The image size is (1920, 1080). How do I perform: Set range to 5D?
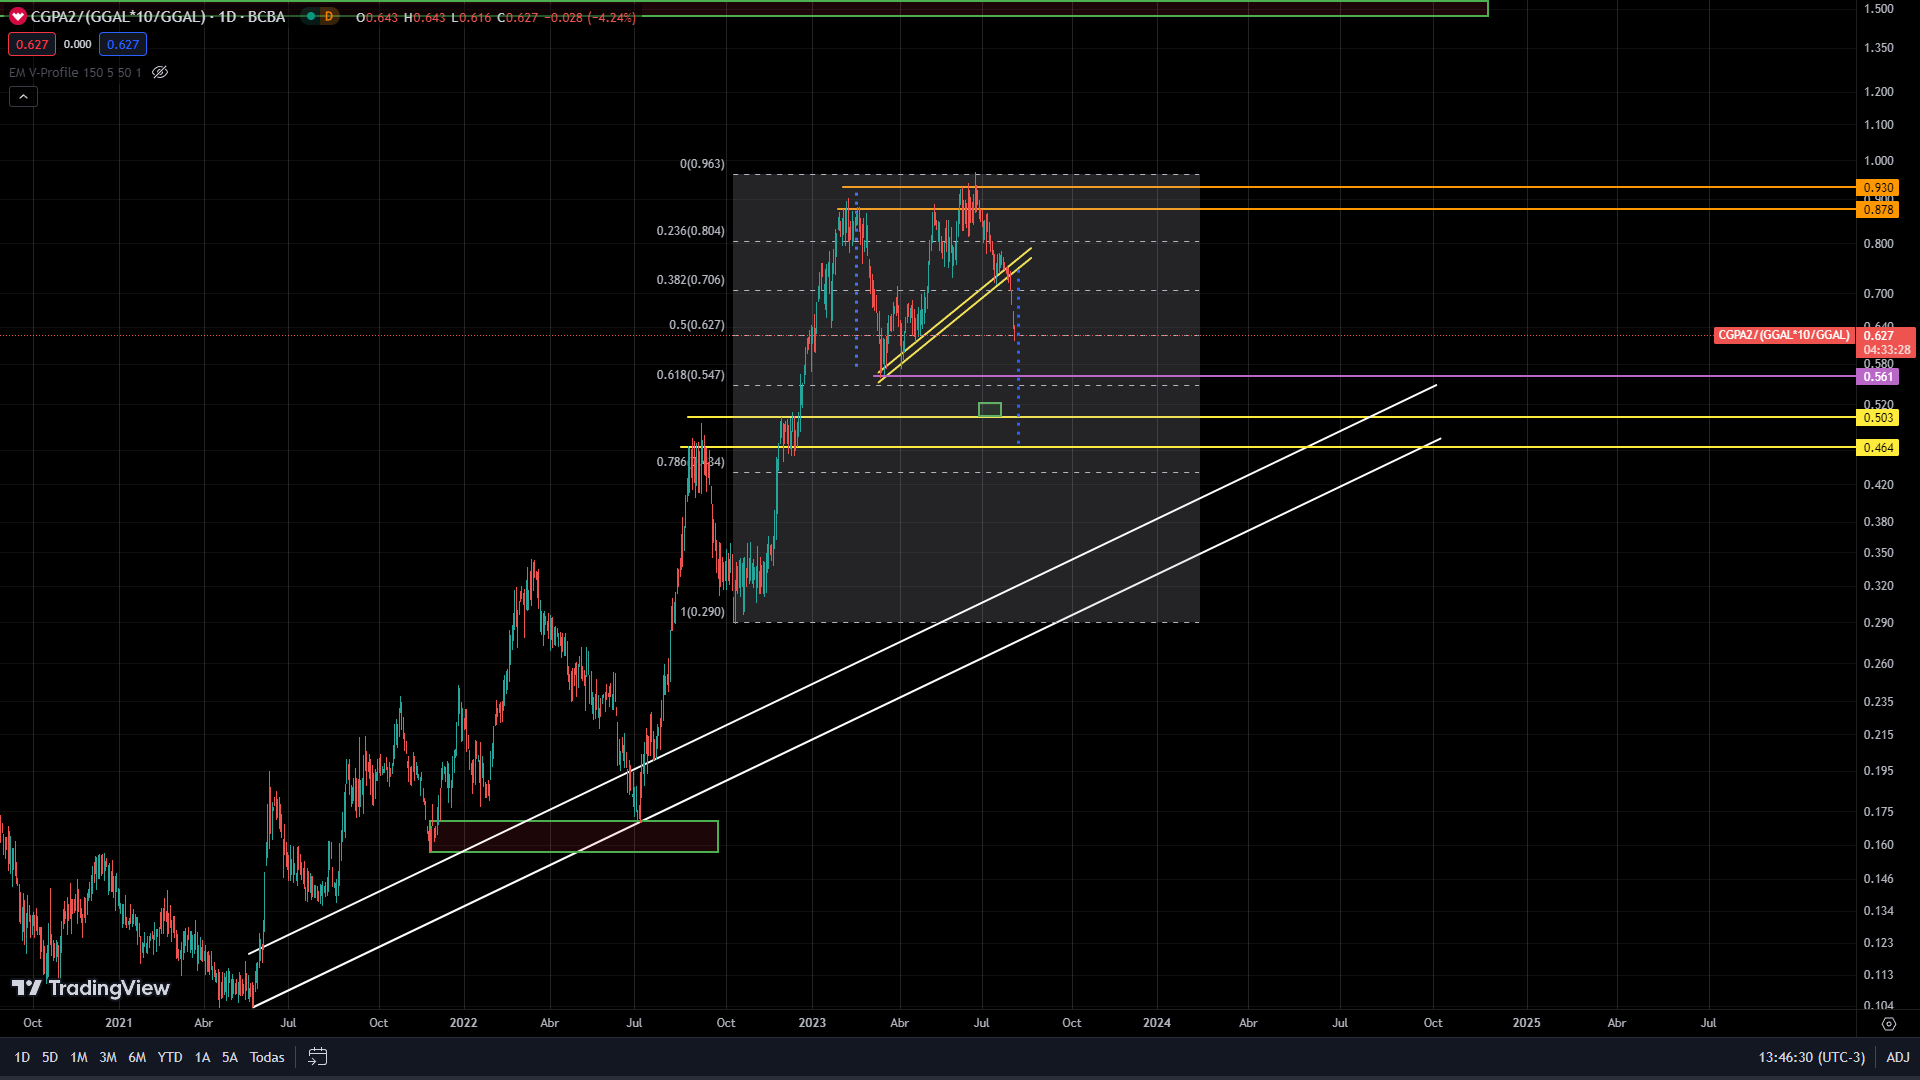coord(50,1057)
